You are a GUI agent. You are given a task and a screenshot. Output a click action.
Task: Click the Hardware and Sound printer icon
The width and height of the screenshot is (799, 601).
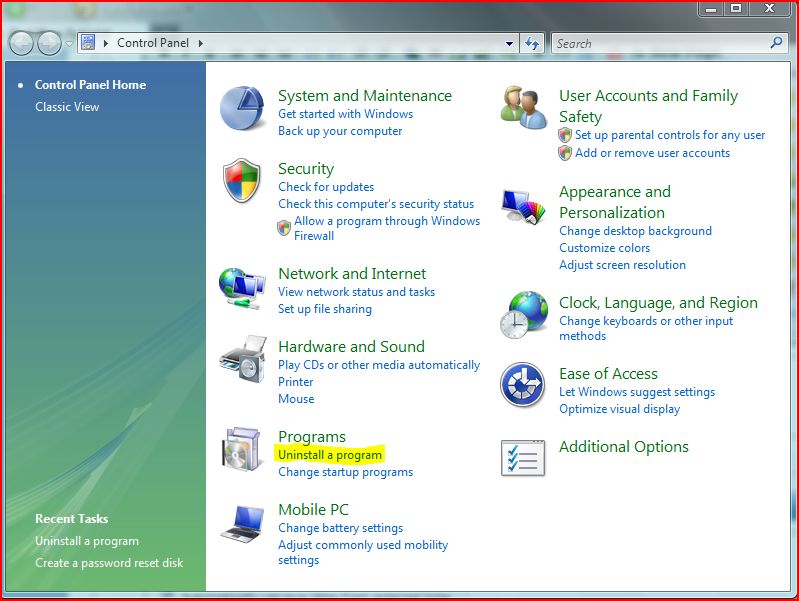[x=244, y=359]
